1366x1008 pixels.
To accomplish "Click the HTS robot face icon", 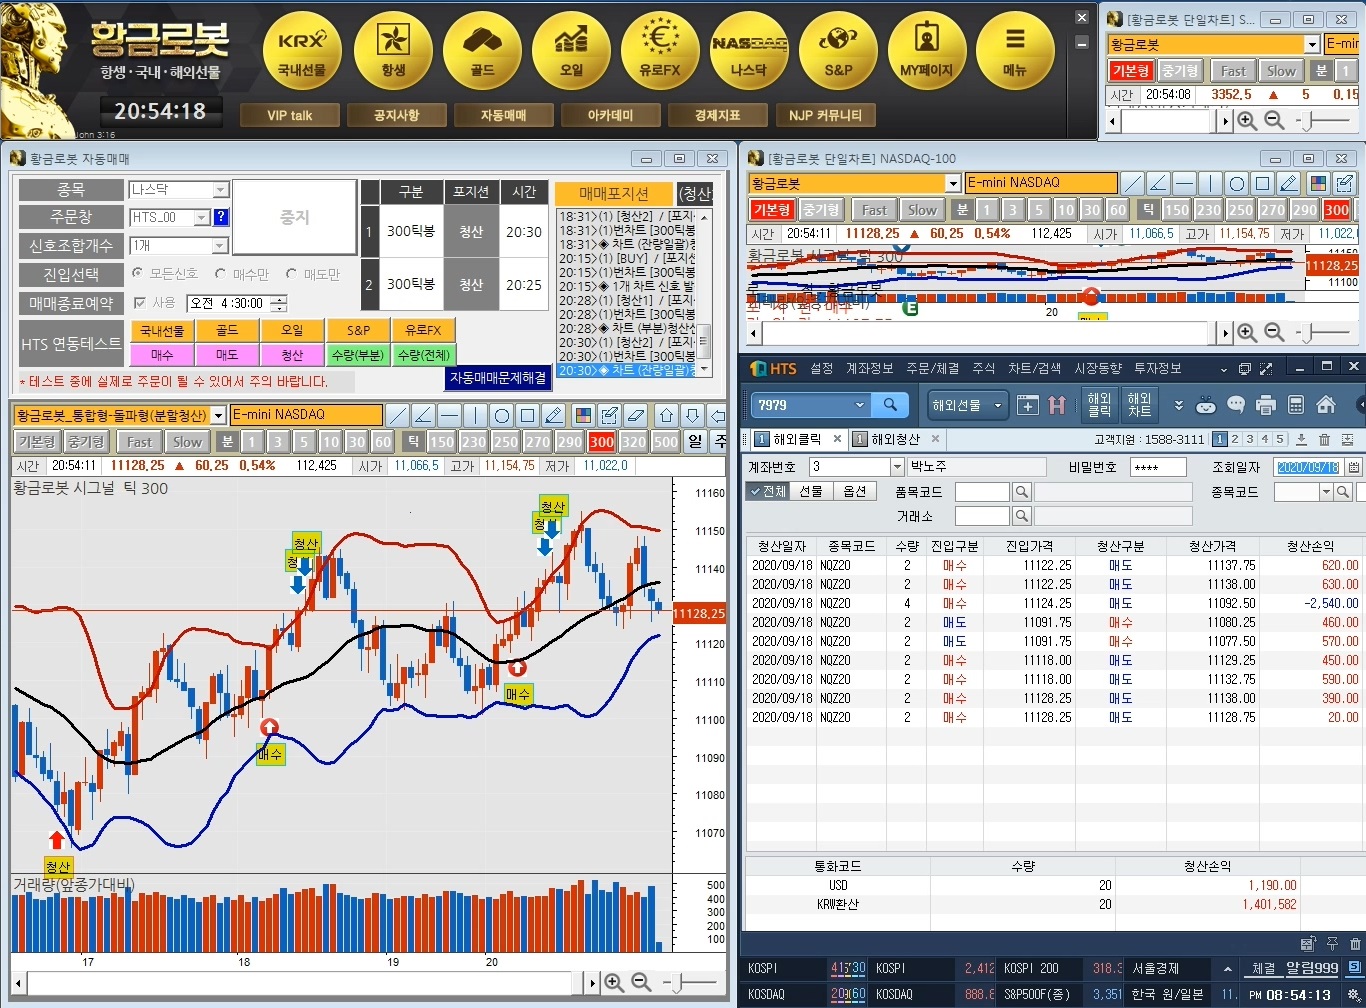I will pos(1206,405).
